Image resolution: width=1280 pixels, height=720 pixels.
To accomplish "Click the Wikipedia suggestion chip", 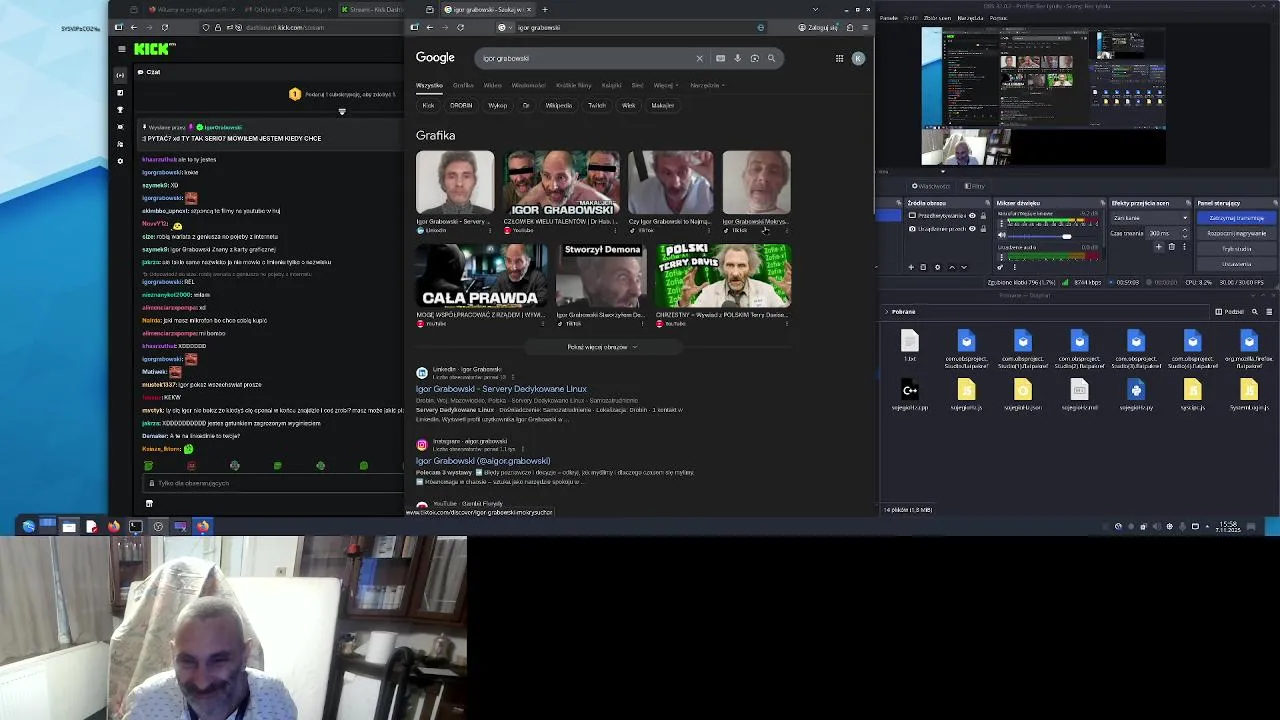I will point(558,105).
